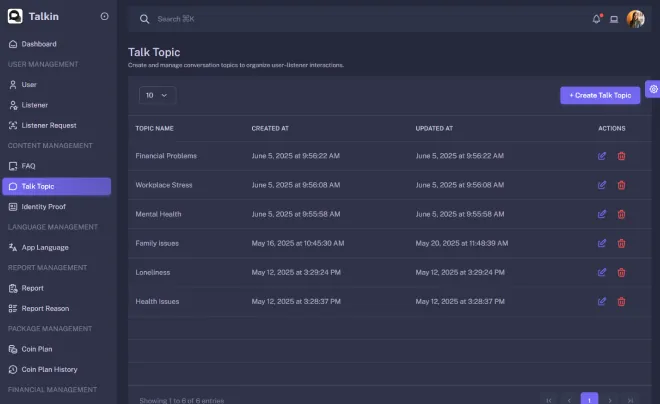Open the Coin Plan page
This screenshot has height=404, width=660.
point(56,349)
